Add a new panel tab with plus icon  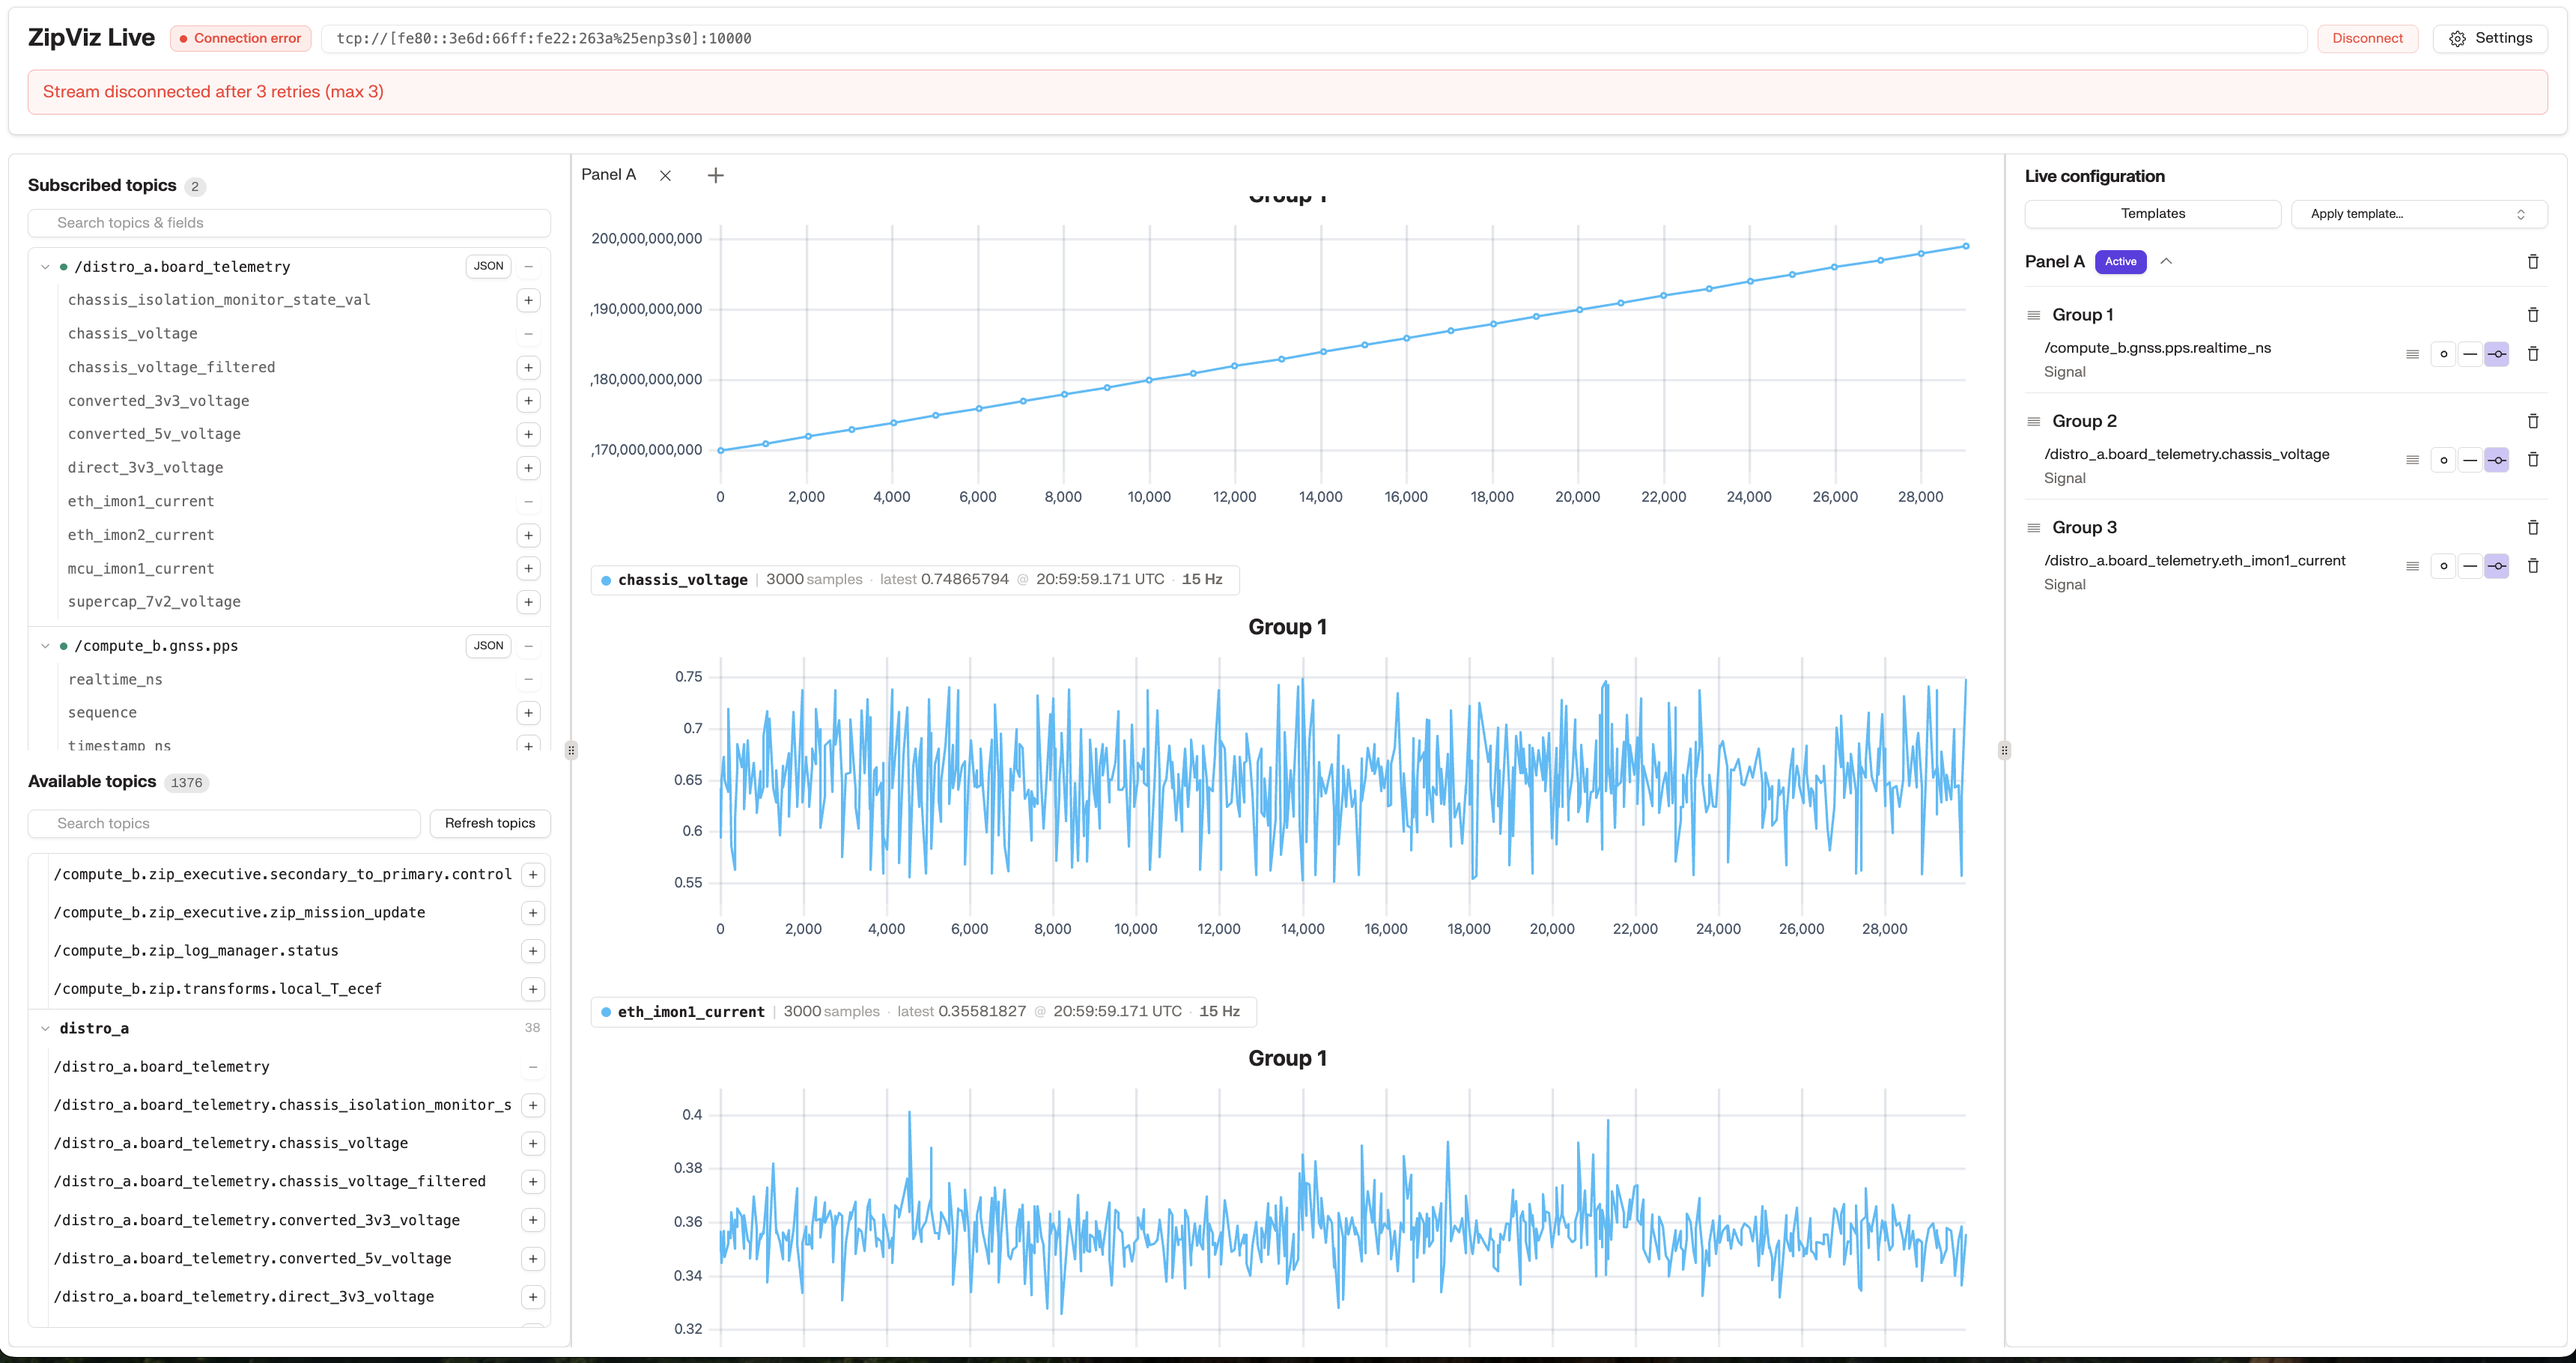point(715,175)
